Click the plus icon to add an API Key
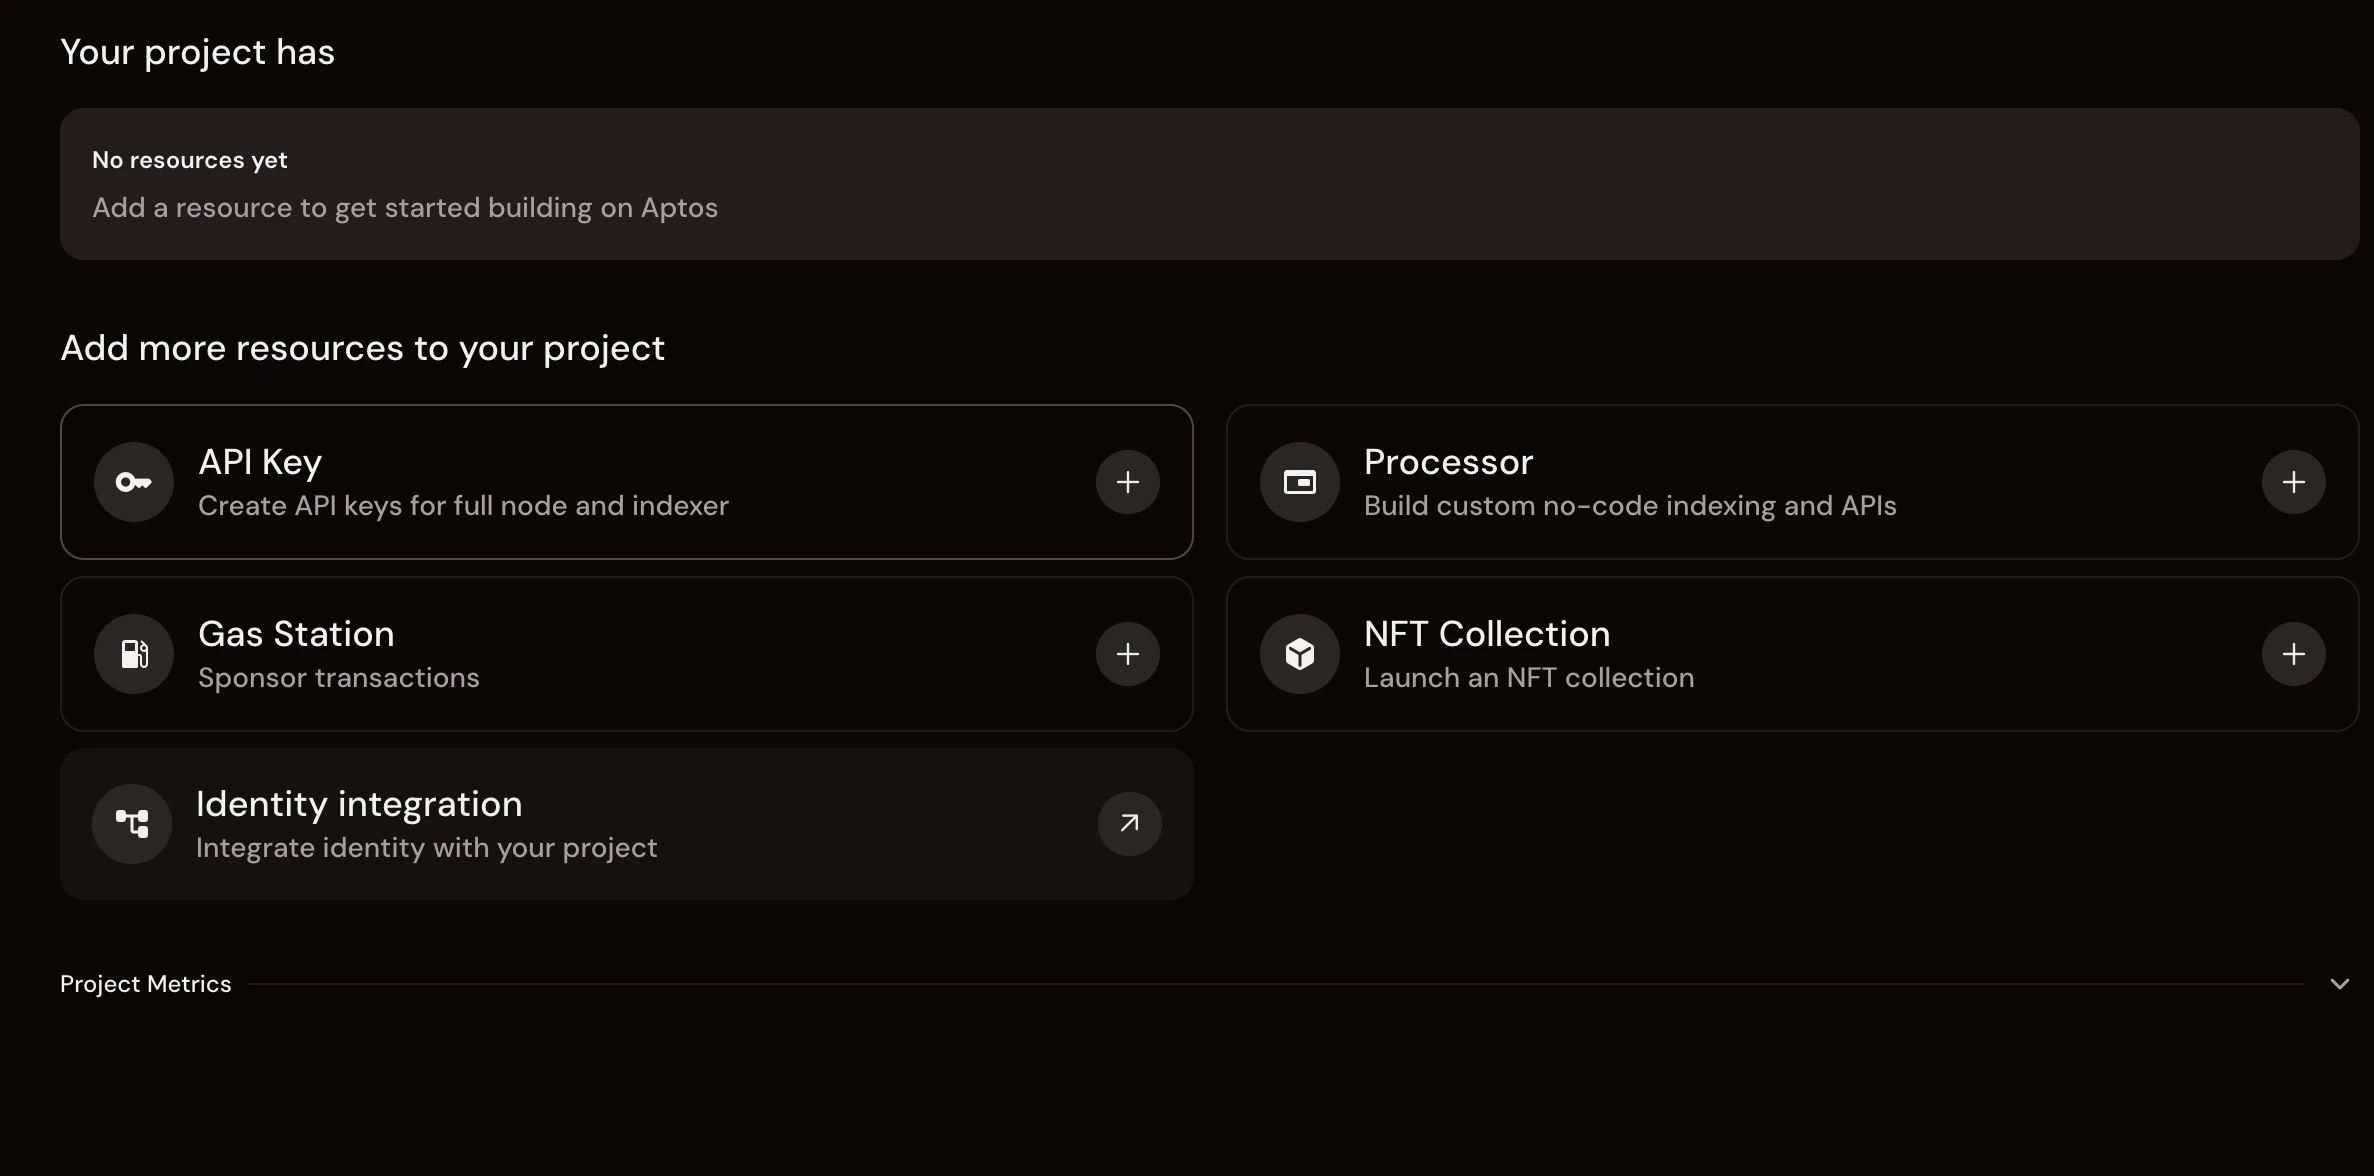 tap(1127, 482)
